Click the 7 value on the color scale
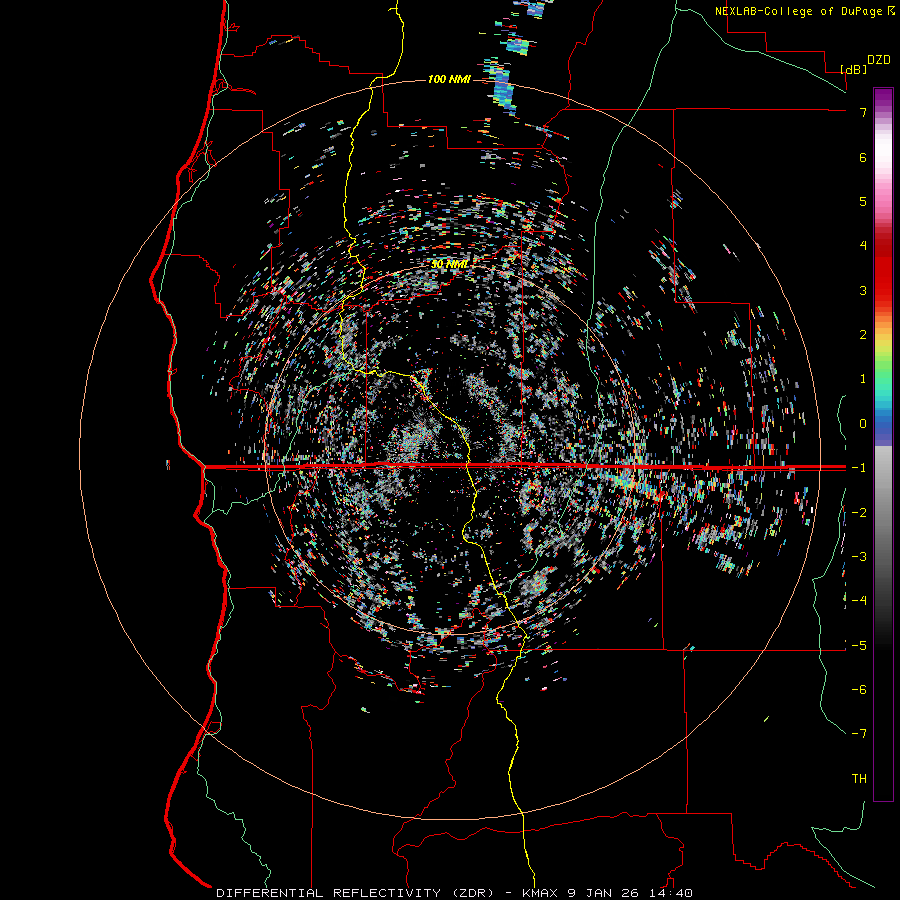Viewport: 900px width, 900px height. pyautogui.click(x=863, y=112)
